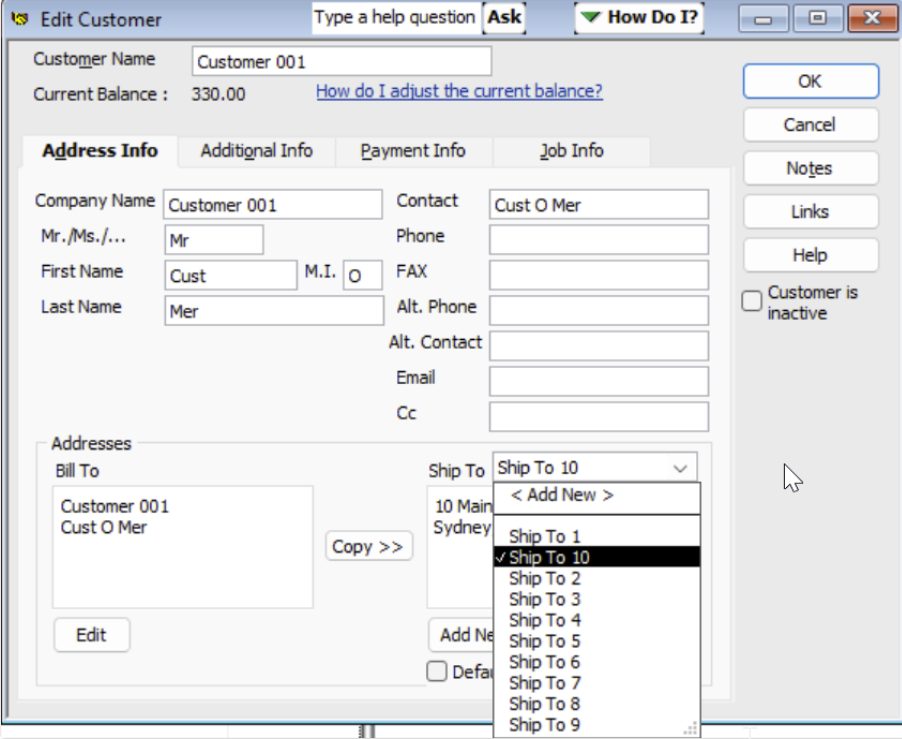Click the 330.00 current balance value
The image size is (902, 739).
[x=219, y=94]
